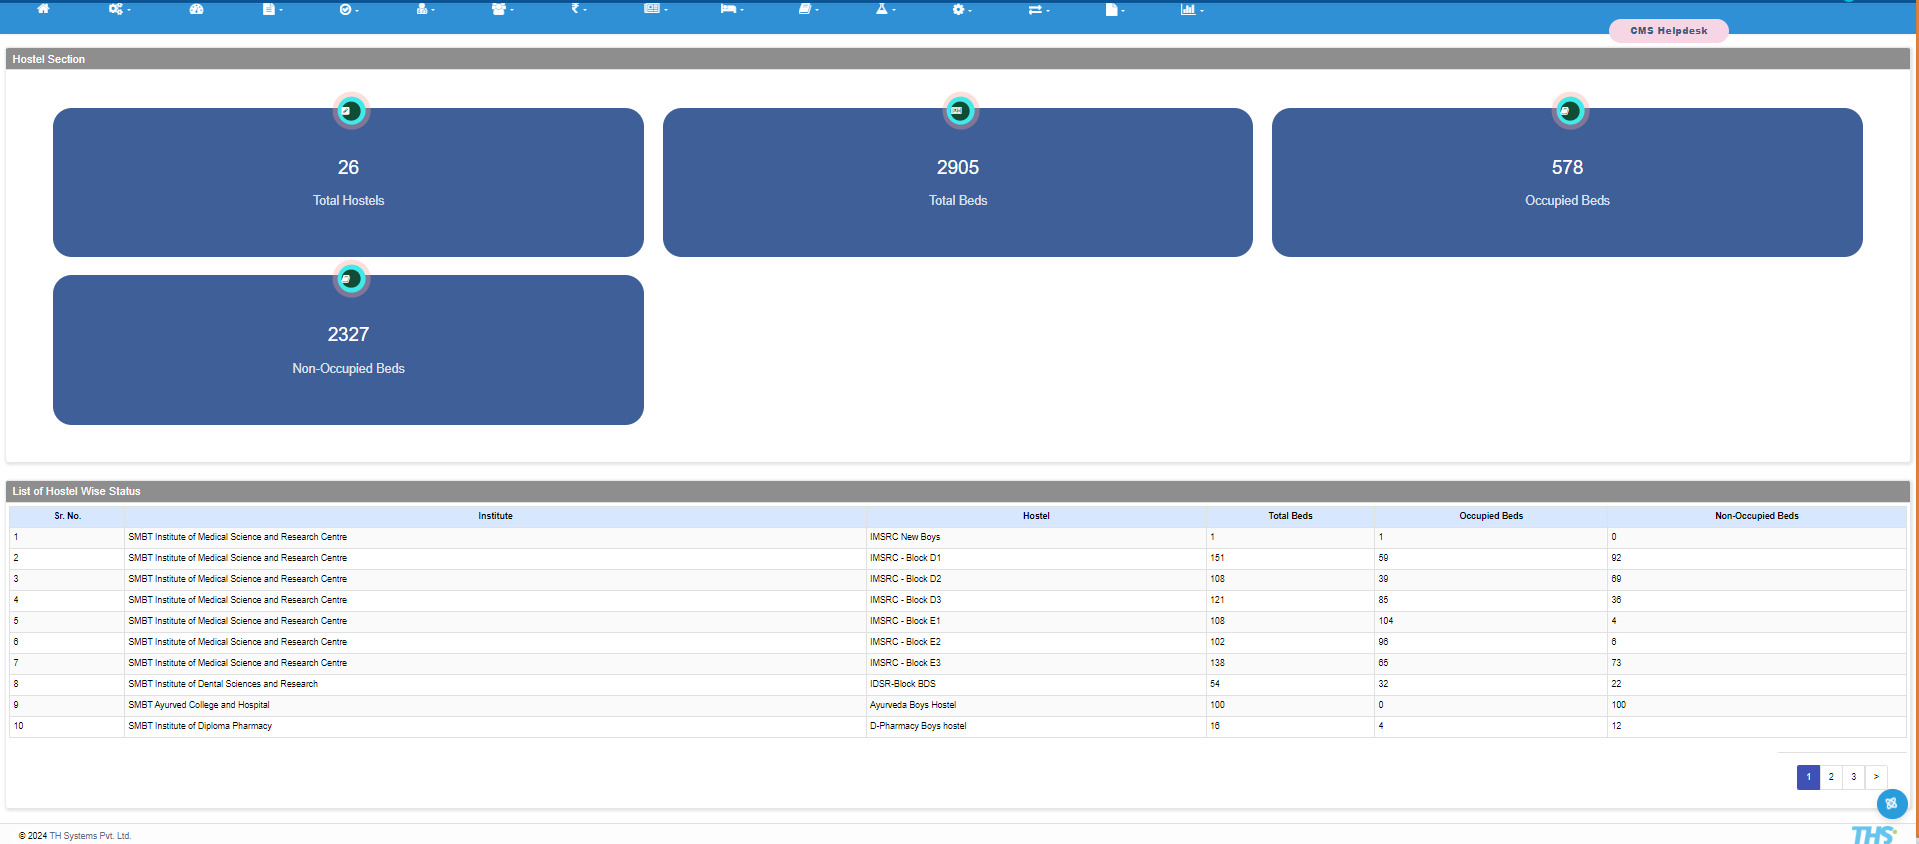This screenshot has height=844, width=1919.
Task: Open the document file menu icon
Action: [271, 9]
